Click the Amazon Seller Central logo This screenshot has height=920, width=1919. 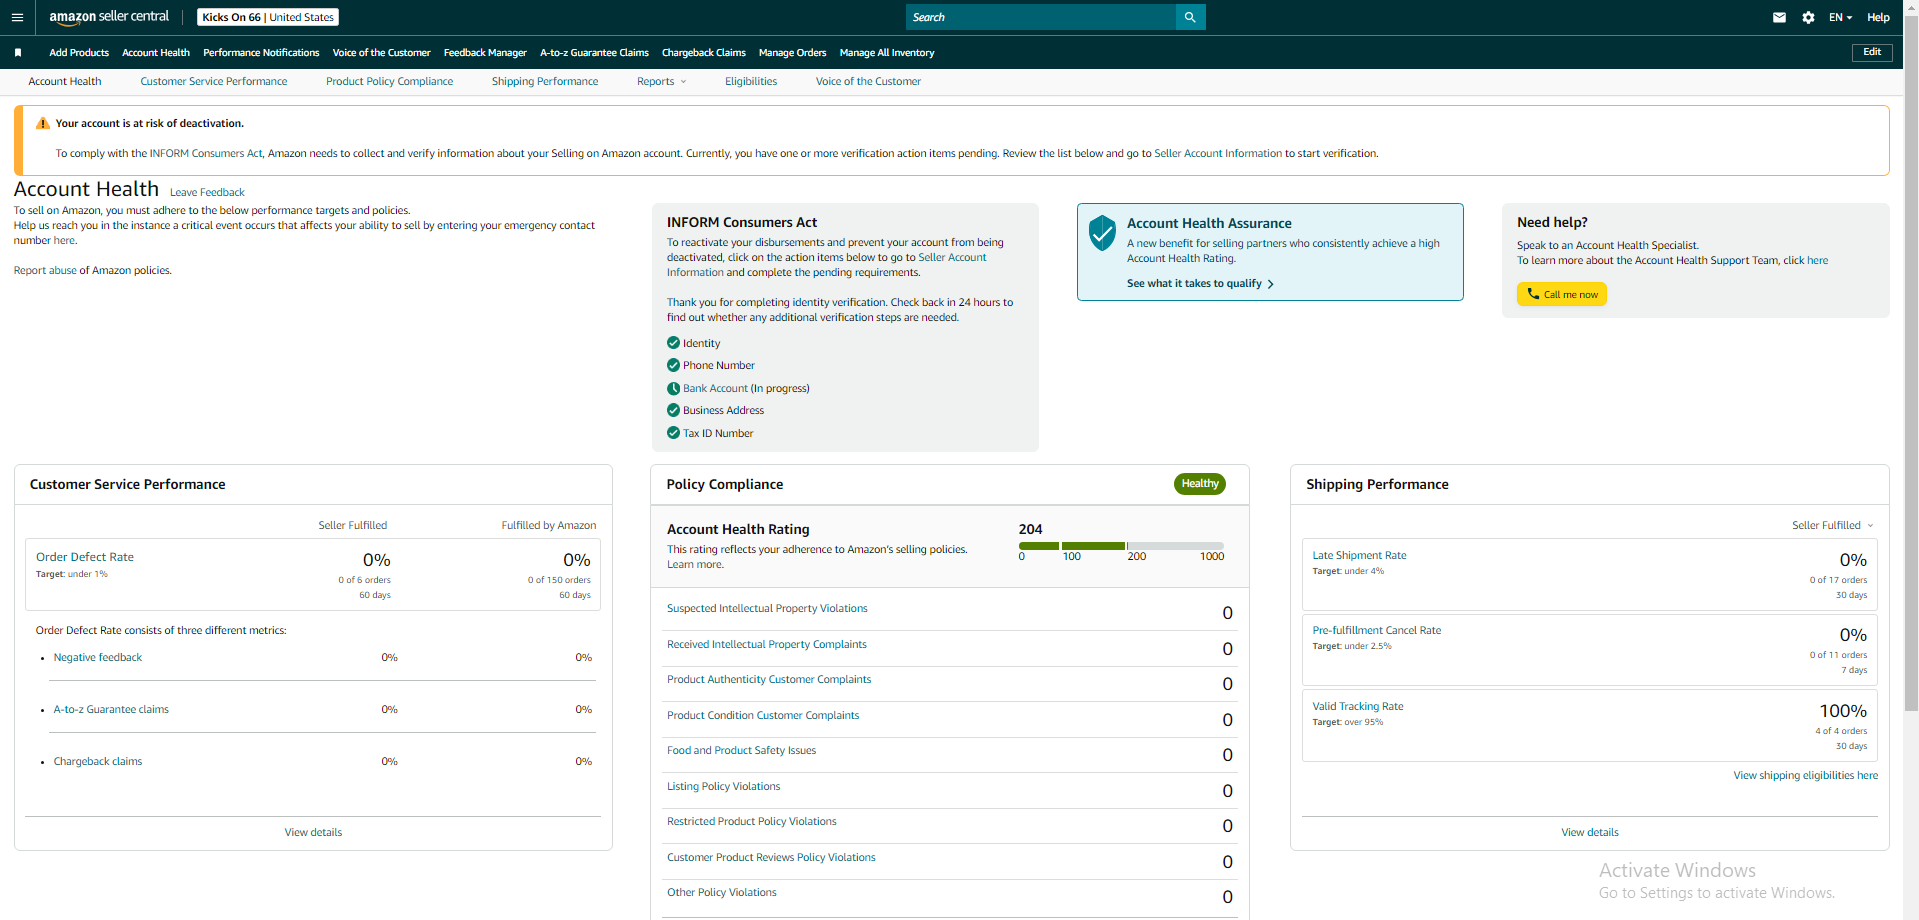coord(109,17)
